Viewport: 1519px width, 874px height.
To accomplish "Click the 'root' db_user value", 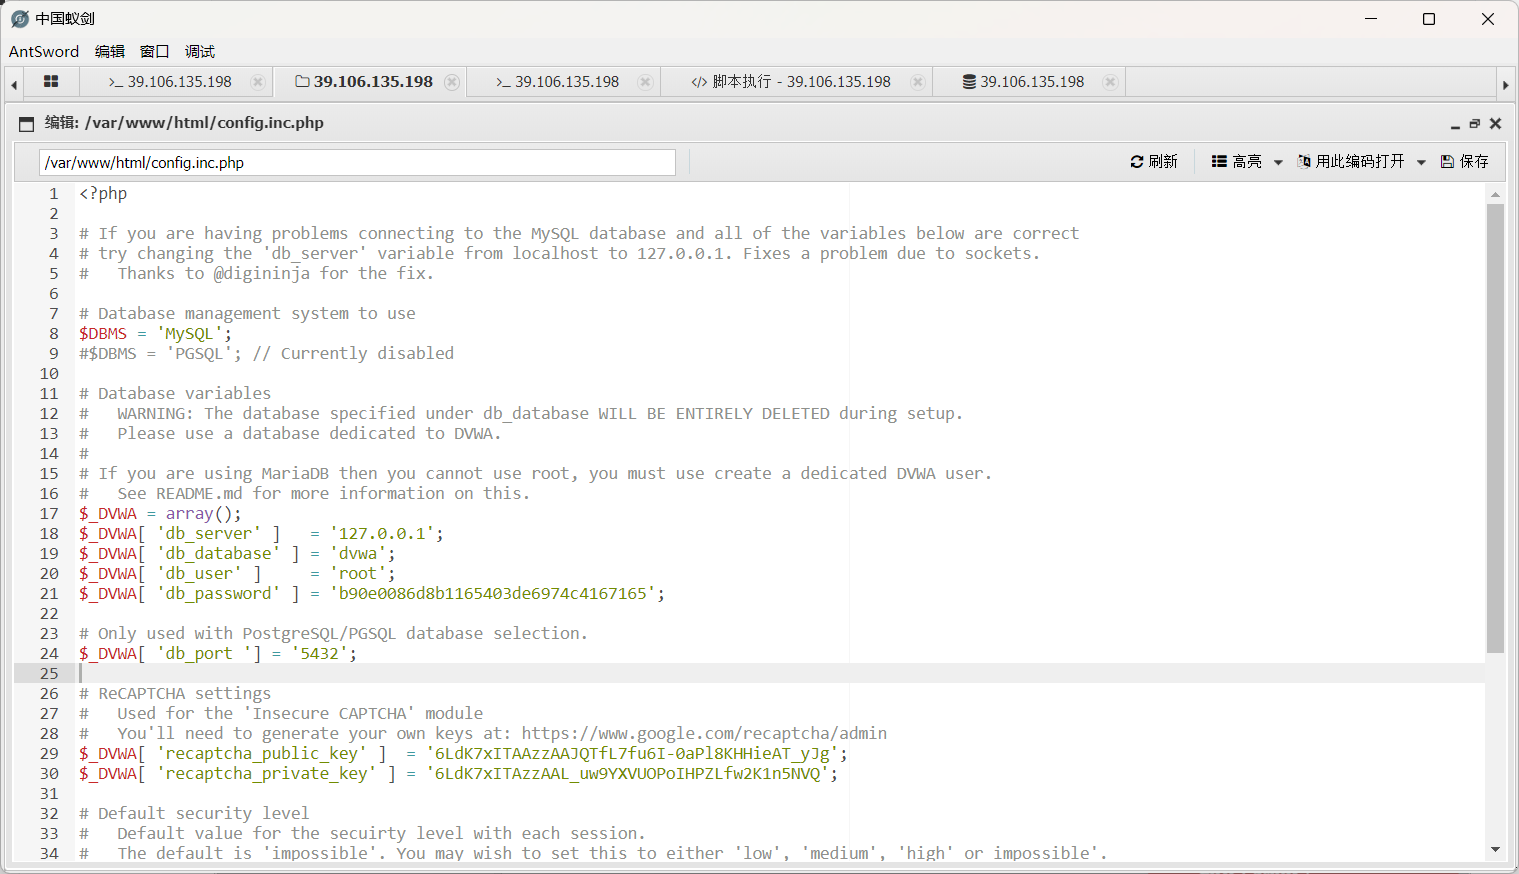I will coord(358,573).
